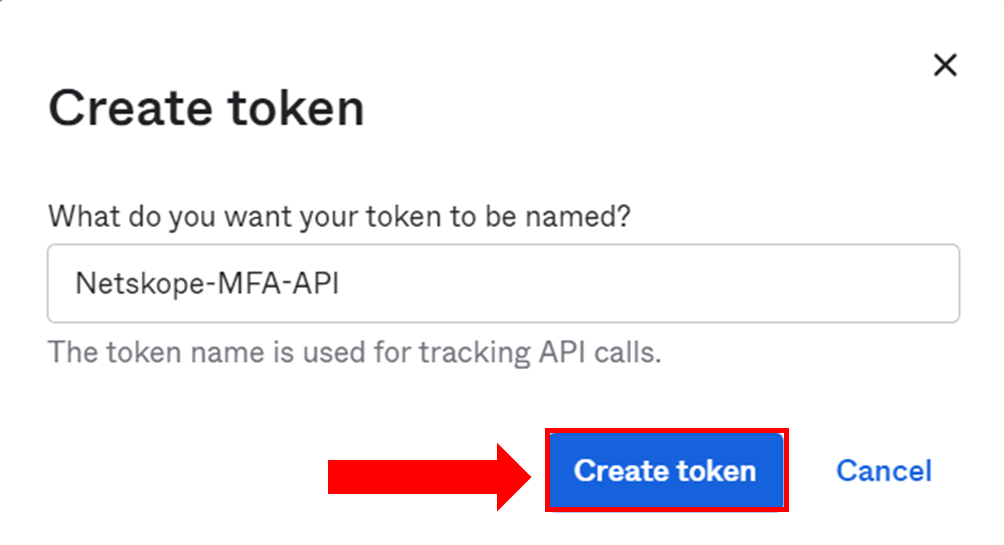
Task: Confirm token creation for Netskope-MFA-API
Action: tap(665, 471)
